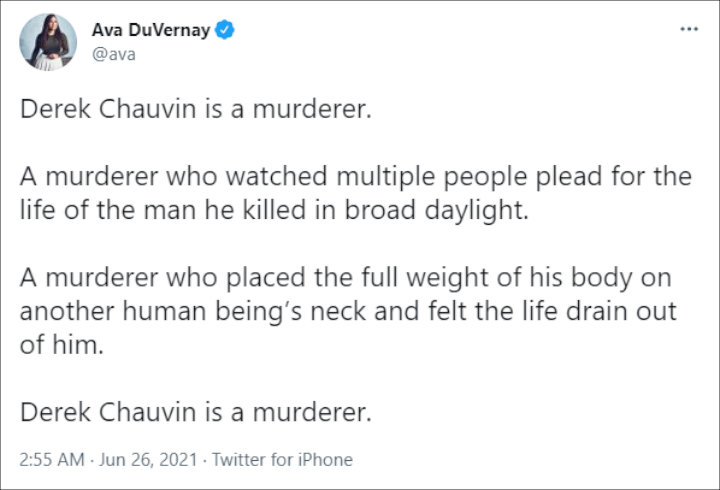
Task: Click the line starting 'another human being's neck'
Action: point(348,311)
